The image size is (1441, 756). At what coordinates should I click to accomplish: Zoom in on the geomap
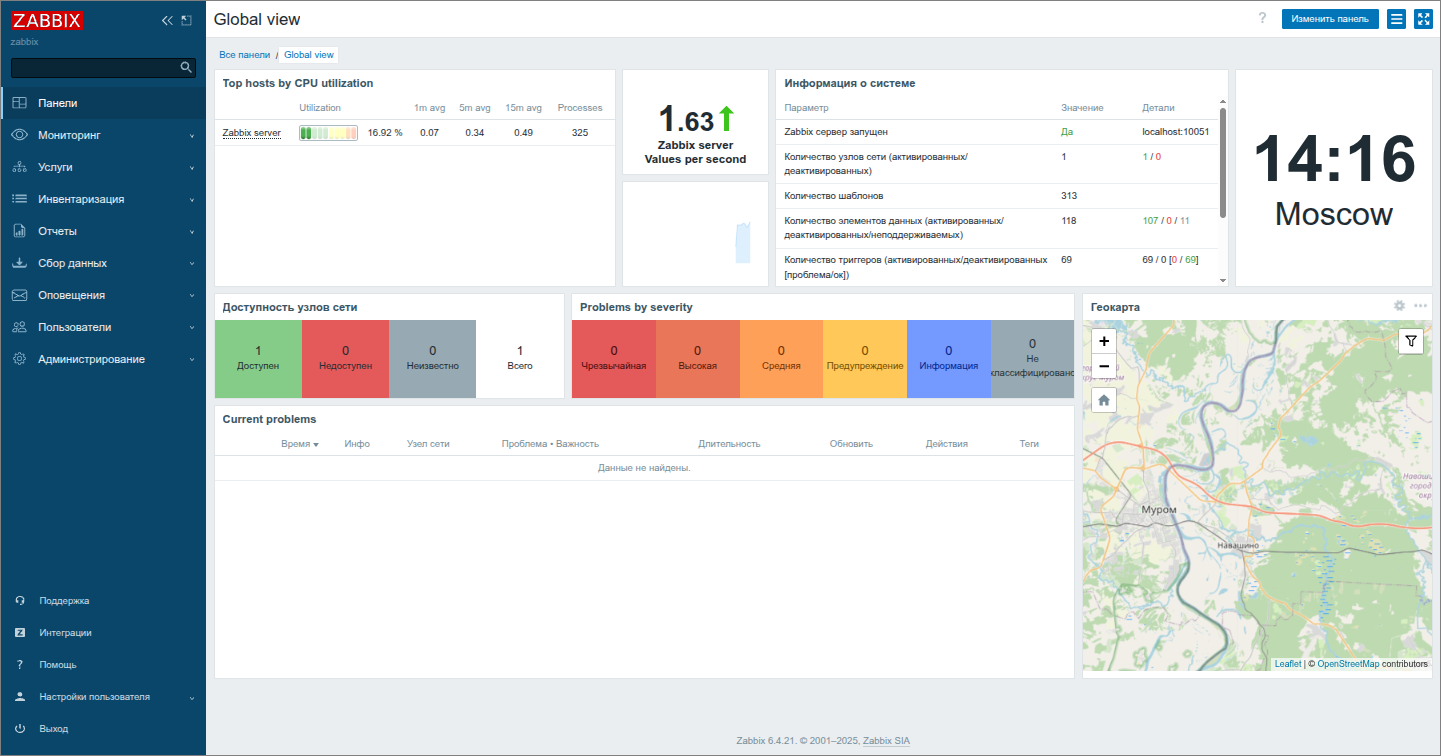[x=1104, y=341]
